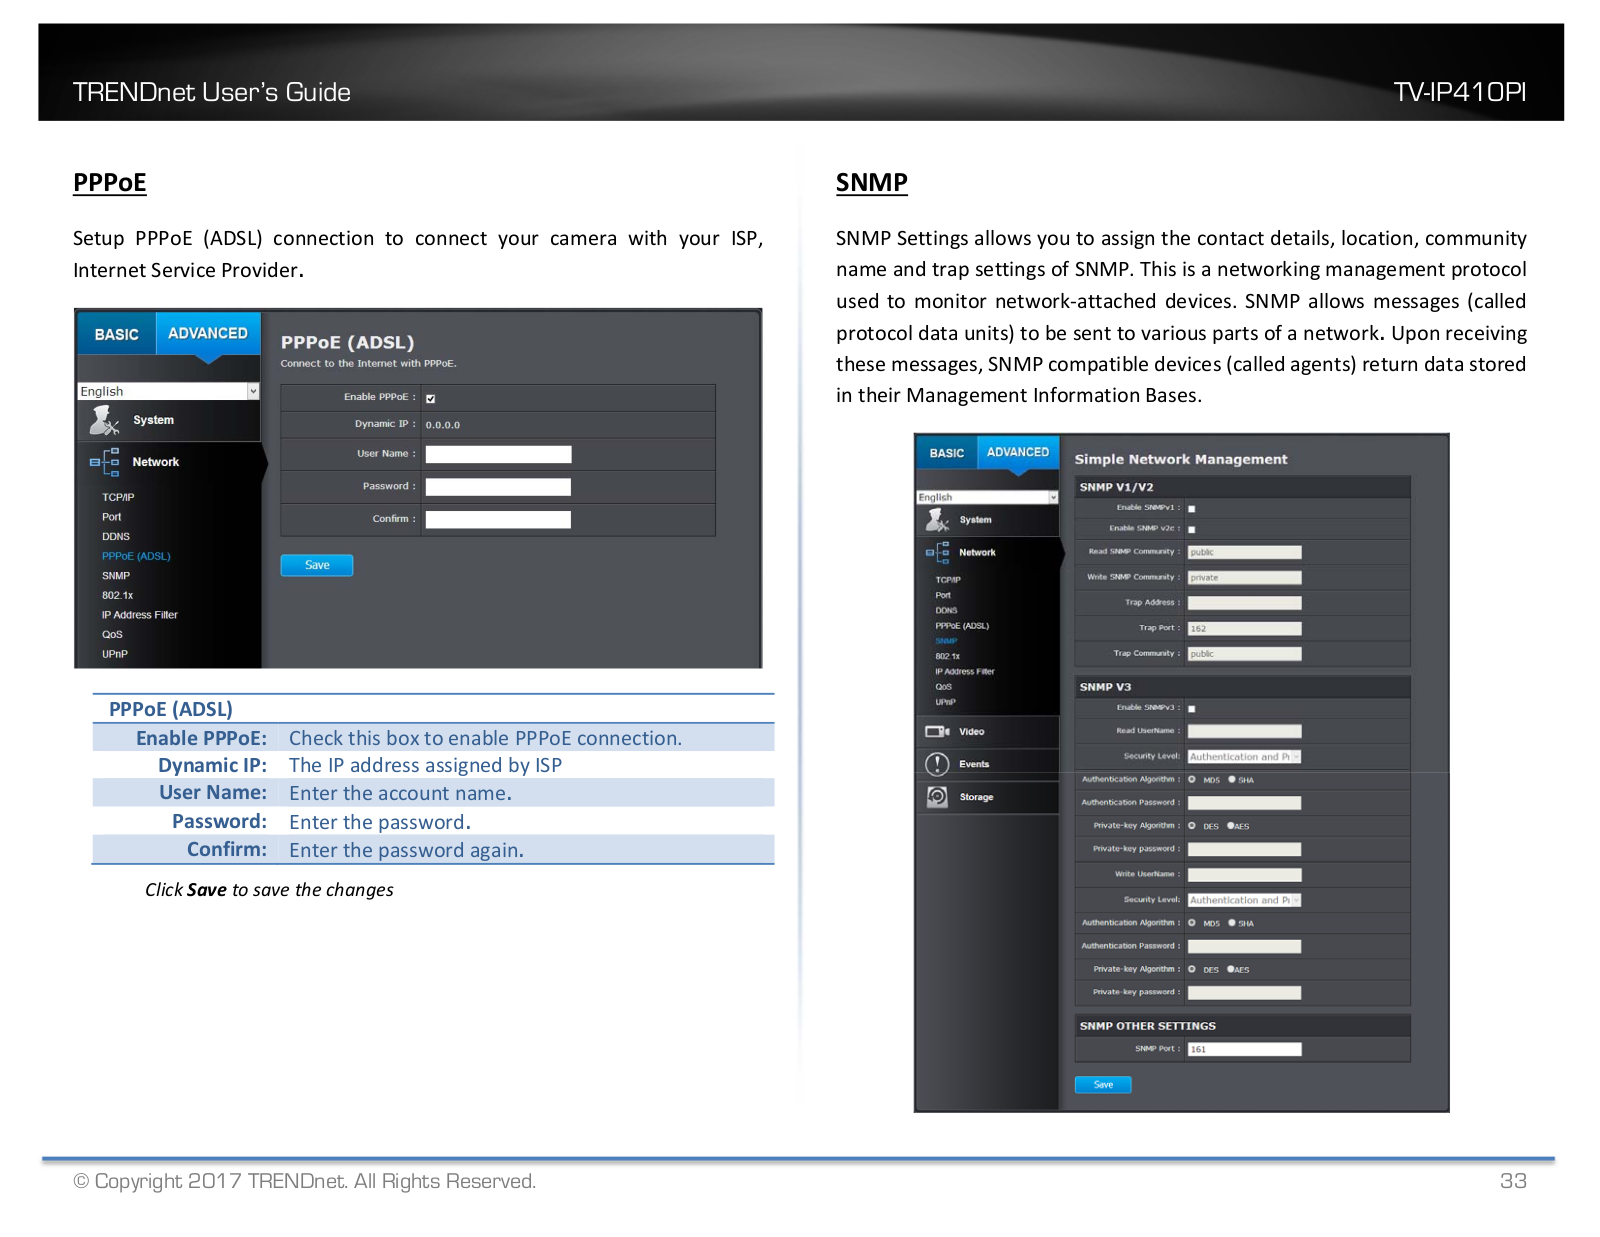Image resolution: width=1600 pixels, height=1237 pixels.
Task: Select DES radio below Write UserName
Action: pos(1192,969)
